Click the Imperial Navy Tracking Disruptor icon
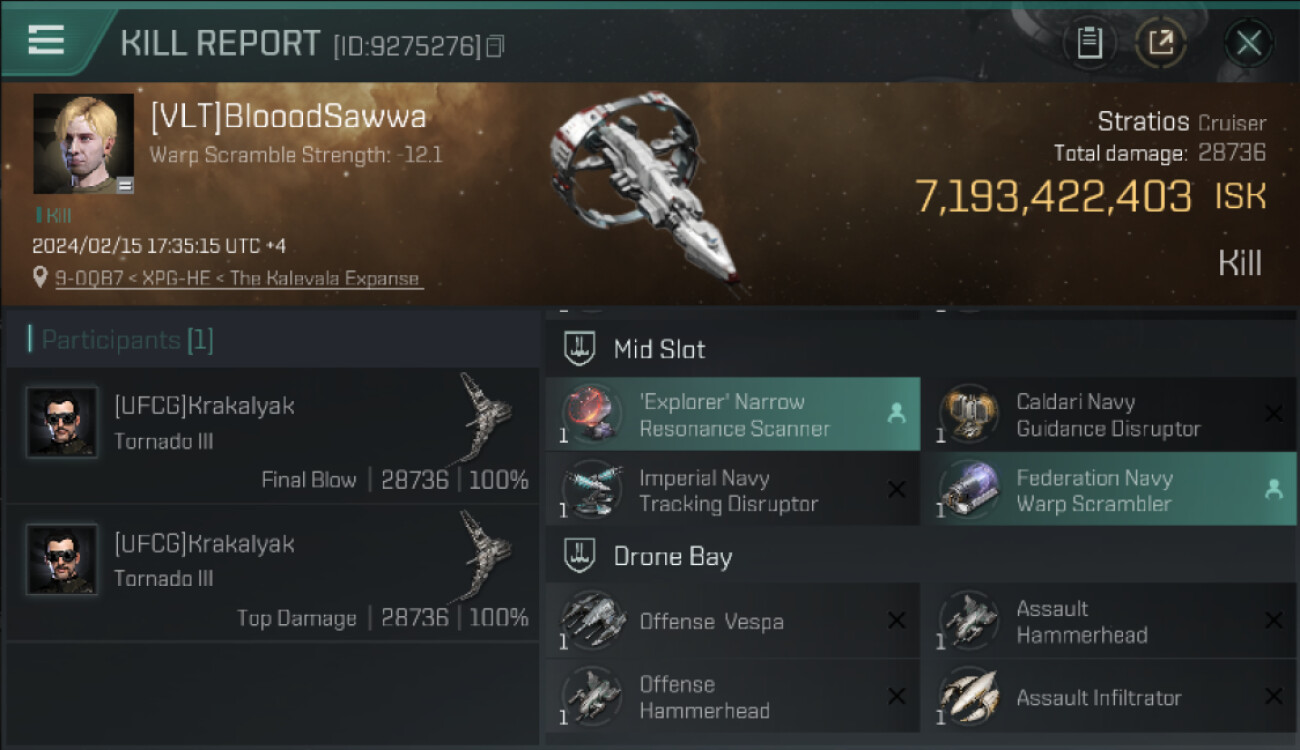The image size is (1300, 750). [x=594, y=491]
